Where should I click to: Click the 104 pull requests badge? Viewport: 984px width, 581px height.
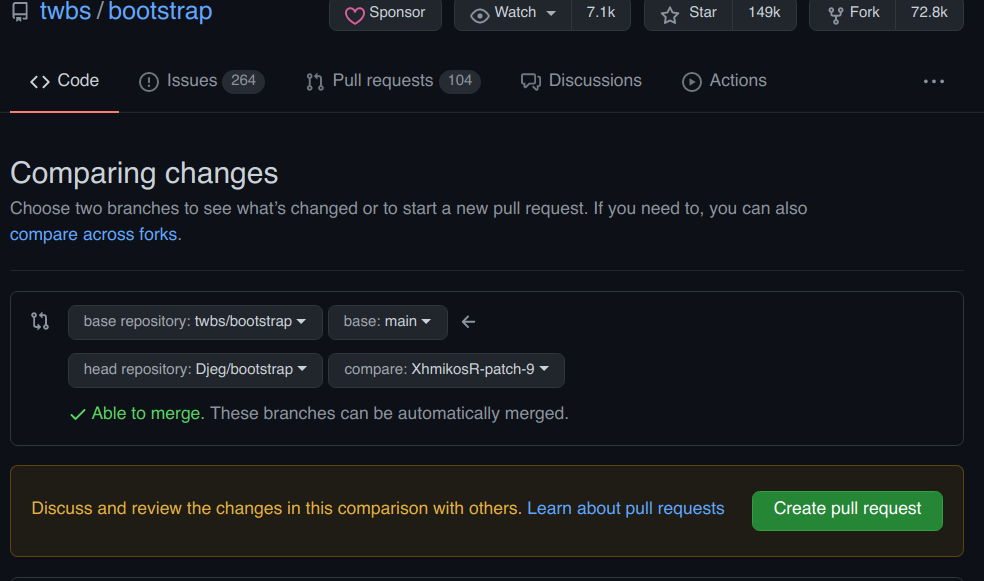coord(460,81)
